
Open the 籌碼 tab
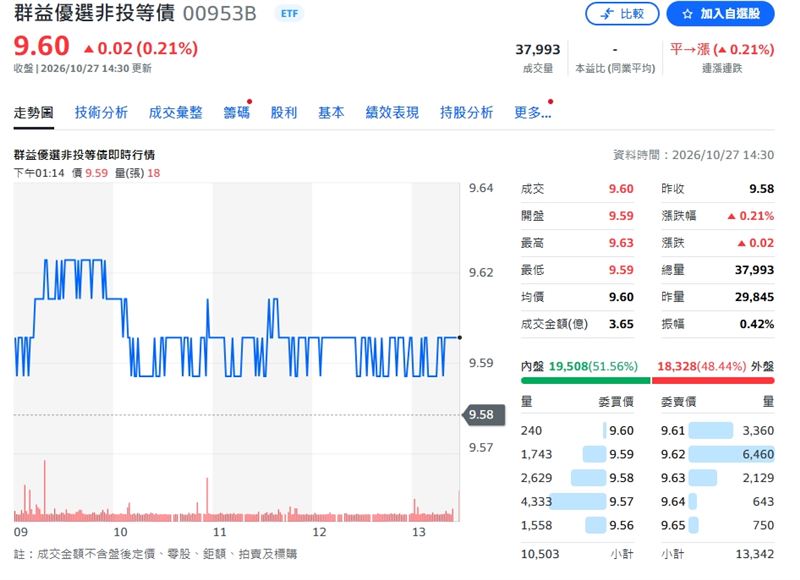click(236, 113)
